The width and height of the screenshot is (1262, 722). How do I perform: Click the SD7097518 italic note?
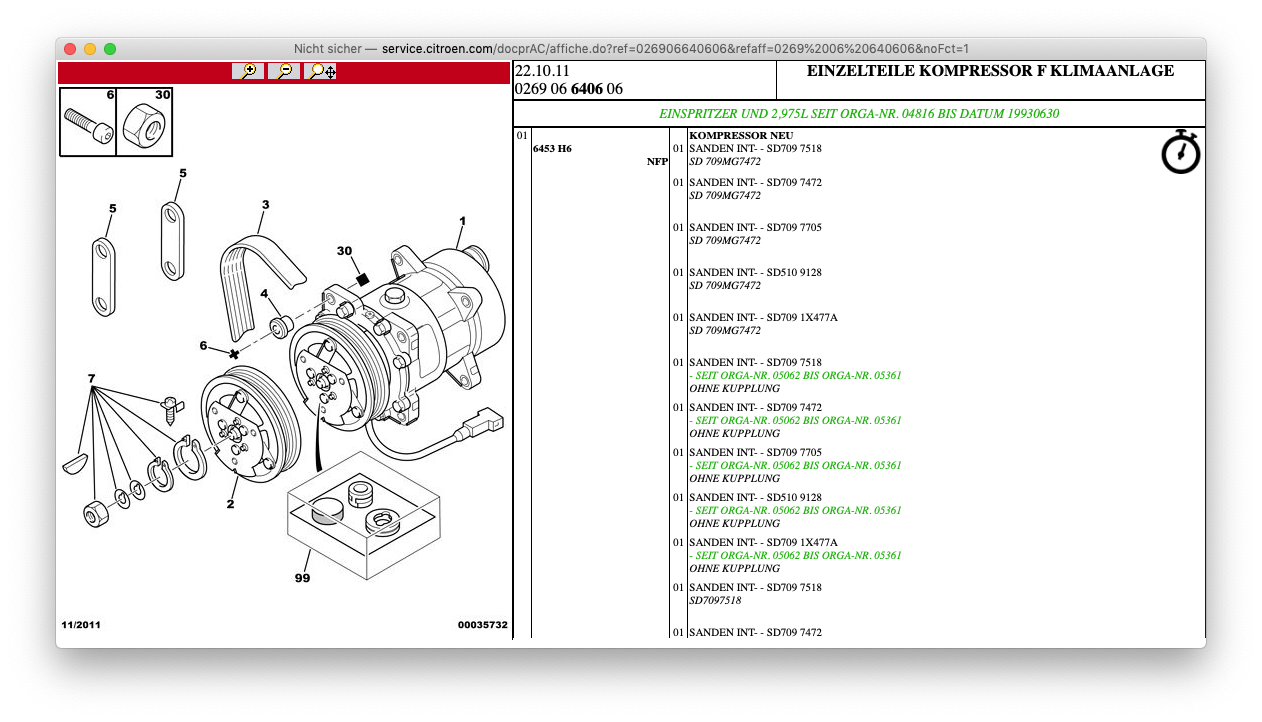pyautogui.click(x=715, y=601)
